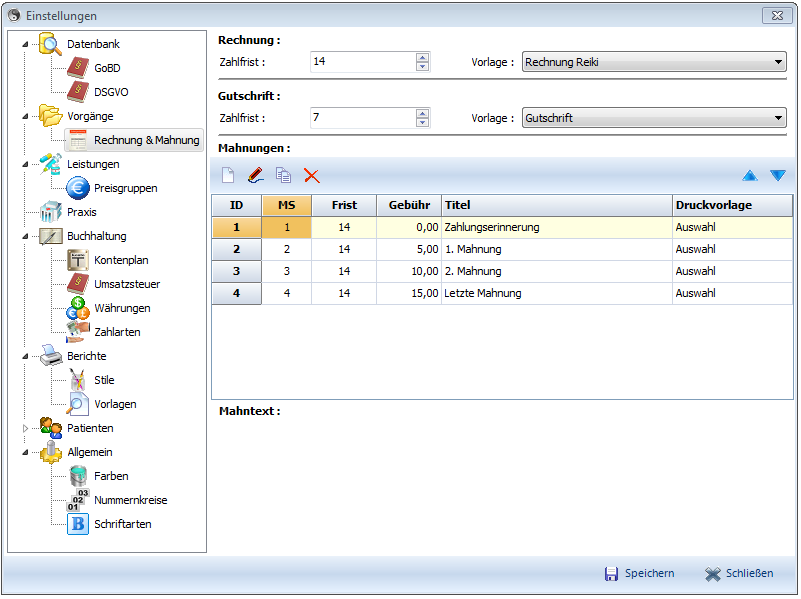Click the Schließen button
Screen dimensions: 801x599
pos(739,574)
